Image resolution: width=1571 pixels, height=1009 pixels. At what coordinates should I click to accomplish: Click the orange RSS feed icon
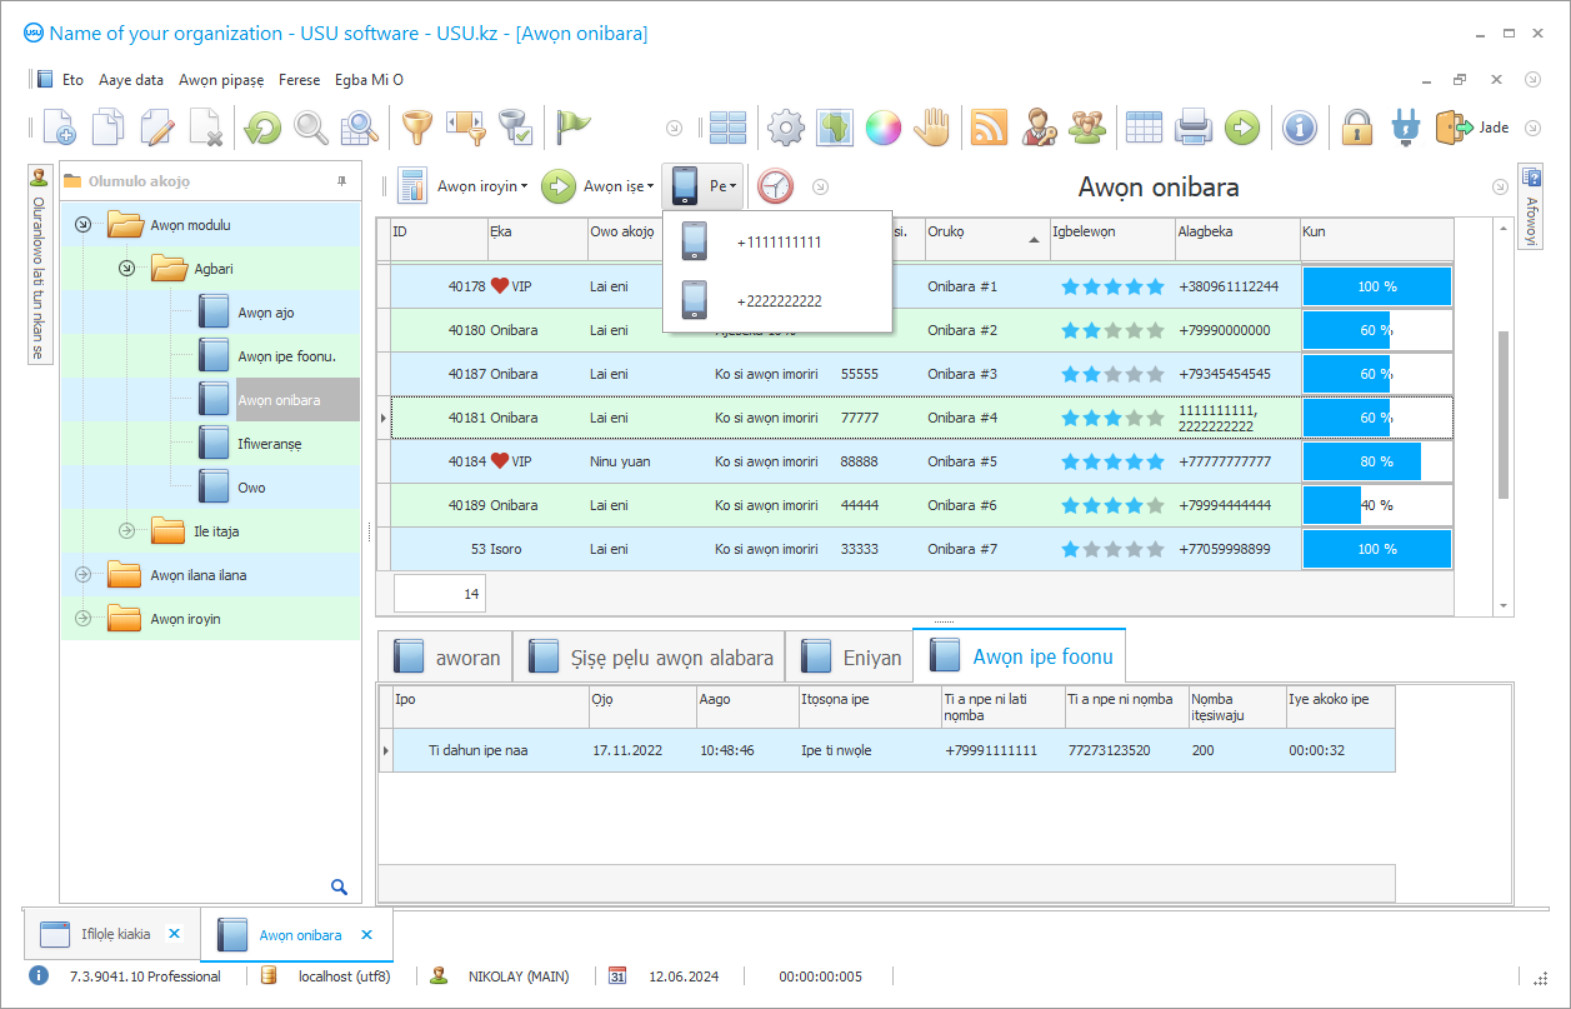(989, 127)
